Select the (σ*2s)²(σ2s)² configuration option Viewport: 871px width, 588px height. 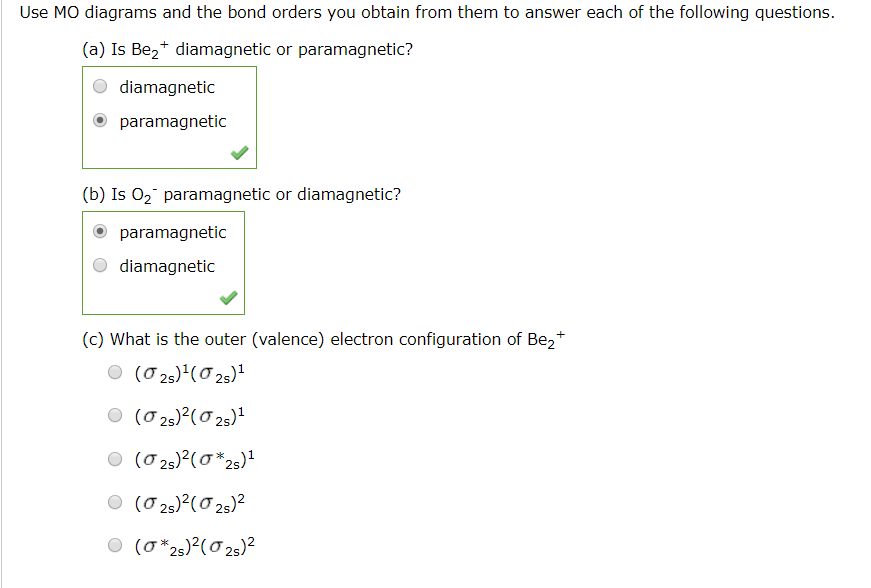pos(115,544)
